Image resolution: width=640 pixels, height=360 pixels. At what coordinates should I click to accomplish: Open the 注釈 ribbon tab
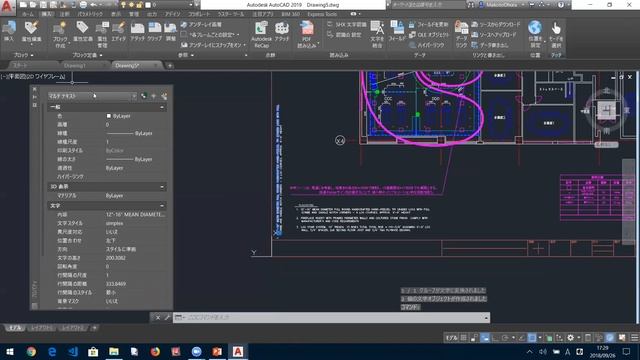(x=64, y=14)
